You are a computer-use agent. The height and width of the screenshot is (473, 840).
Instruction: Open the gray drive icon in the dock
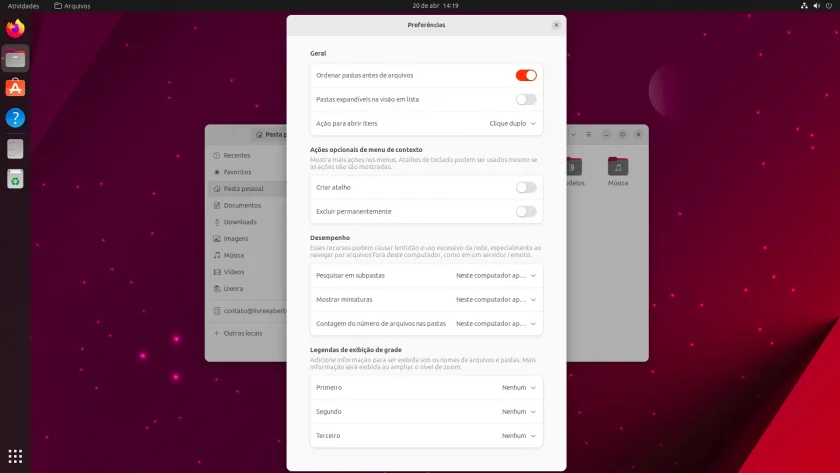[15, 149]
